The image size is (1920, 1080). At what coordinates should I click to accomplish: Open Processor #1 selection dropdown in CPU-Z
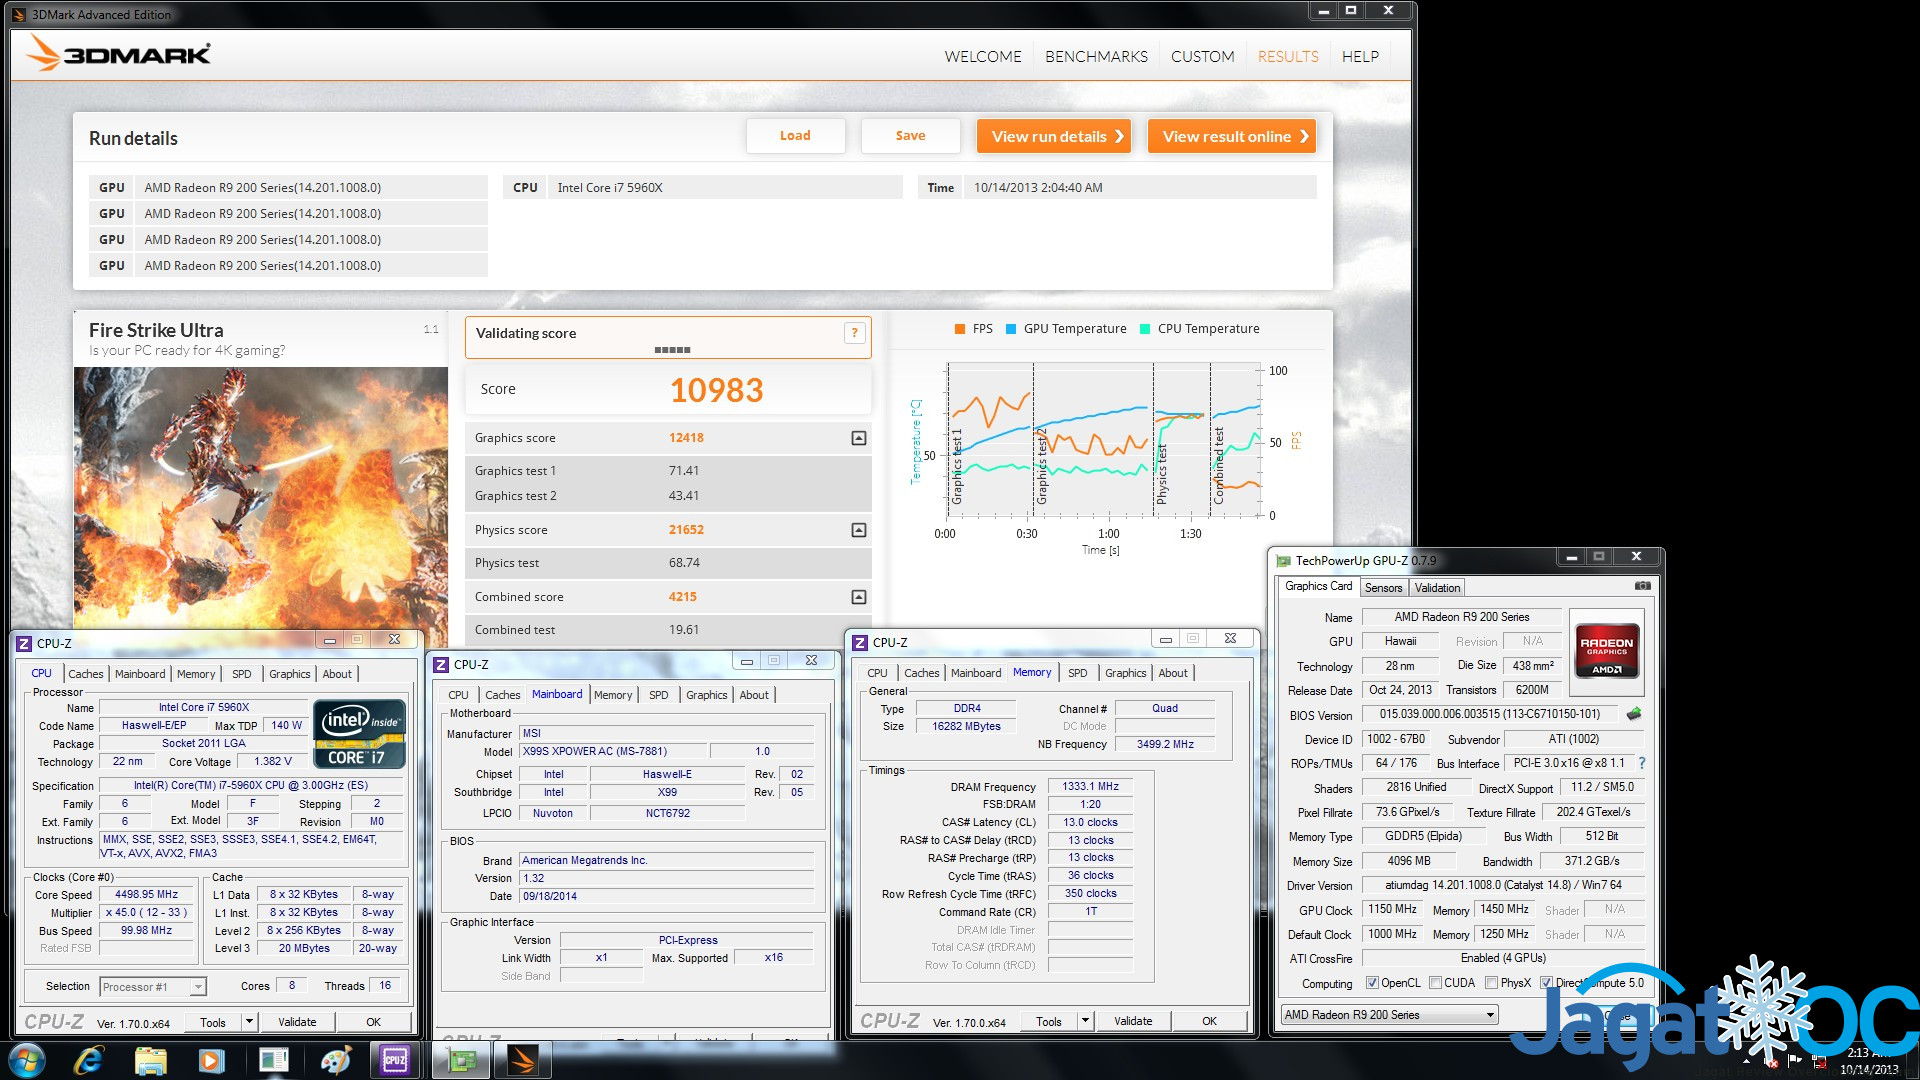pyautogui.click(x=153, y=987)
